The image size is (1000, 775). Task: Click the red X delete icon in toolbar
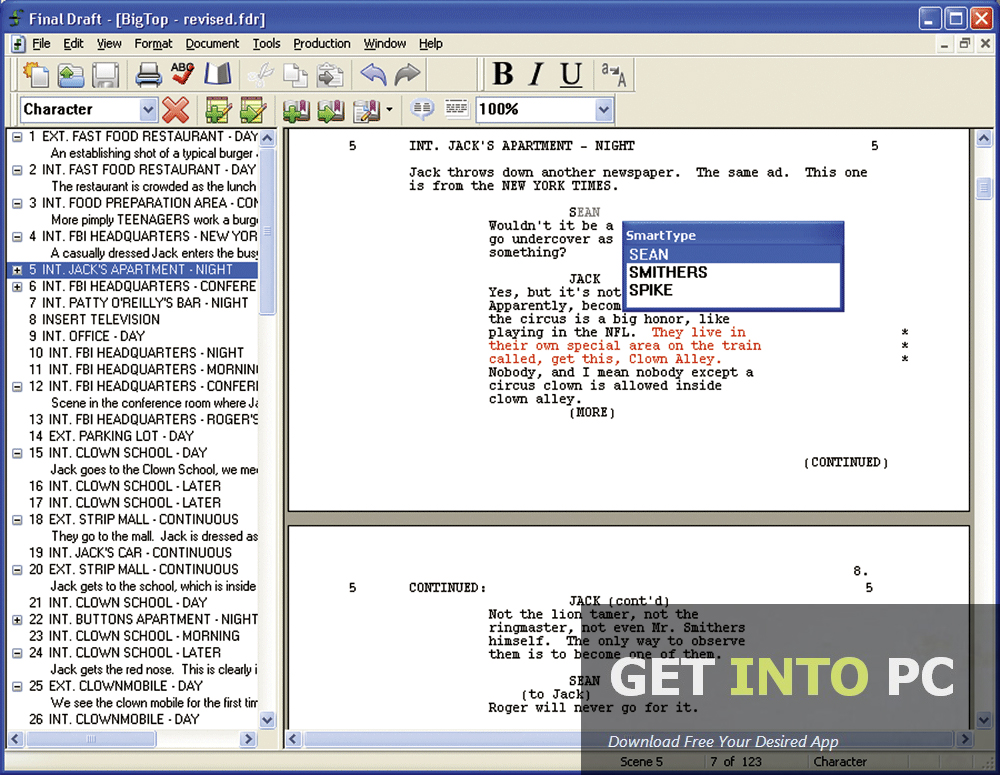(175, 110)
